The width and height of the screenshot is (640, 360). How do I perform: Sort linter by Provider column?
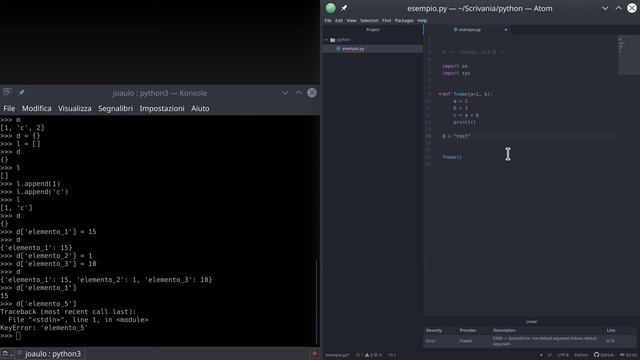pyautogui.click(x=468, y=330)
